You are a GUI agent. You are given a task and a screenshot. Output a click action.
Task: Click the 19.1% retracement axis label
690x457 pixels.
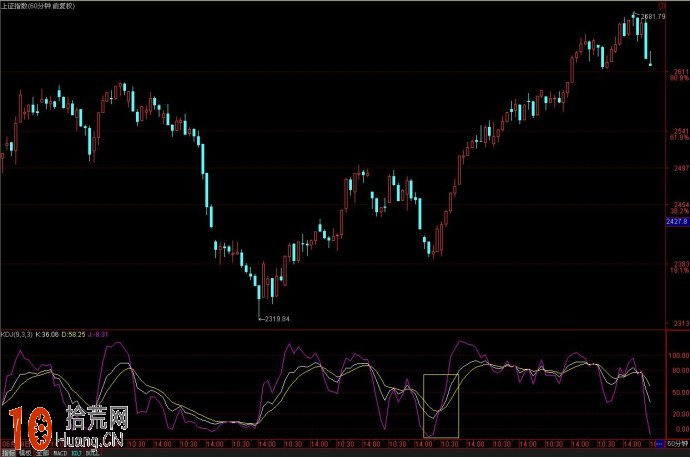point(680,271)
